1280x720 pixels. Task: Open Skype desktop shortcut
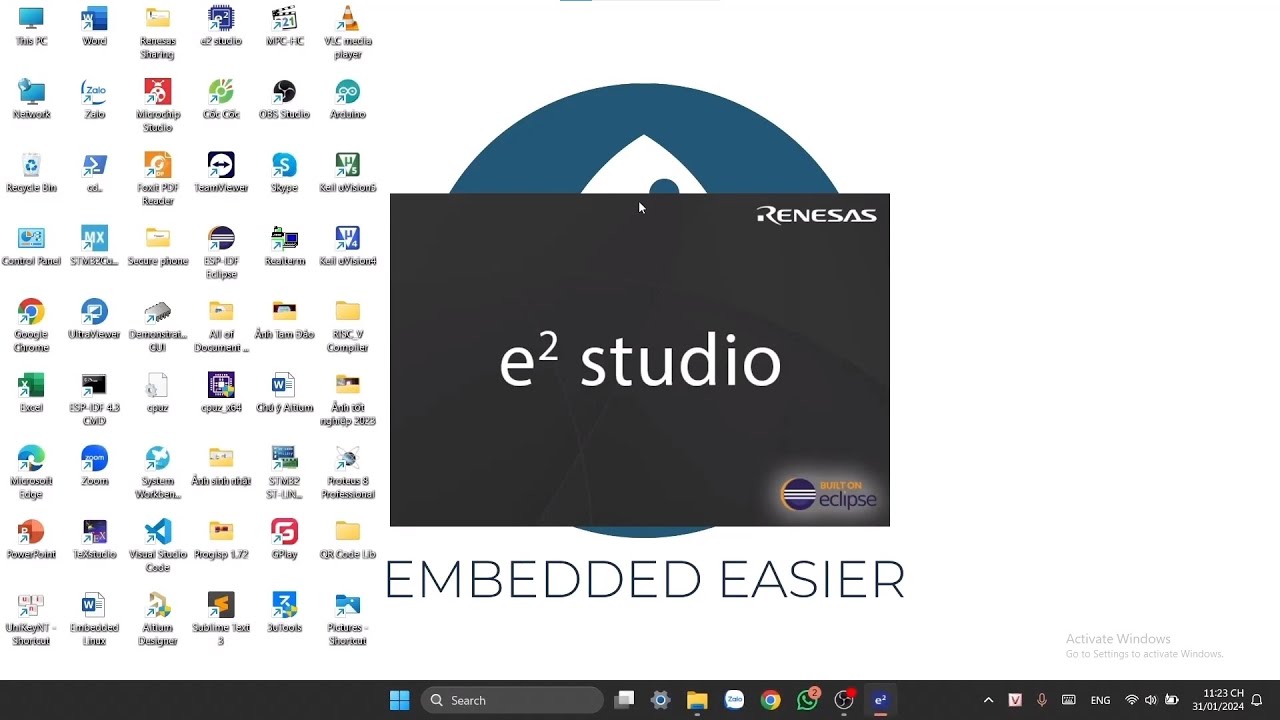(284, 172)
